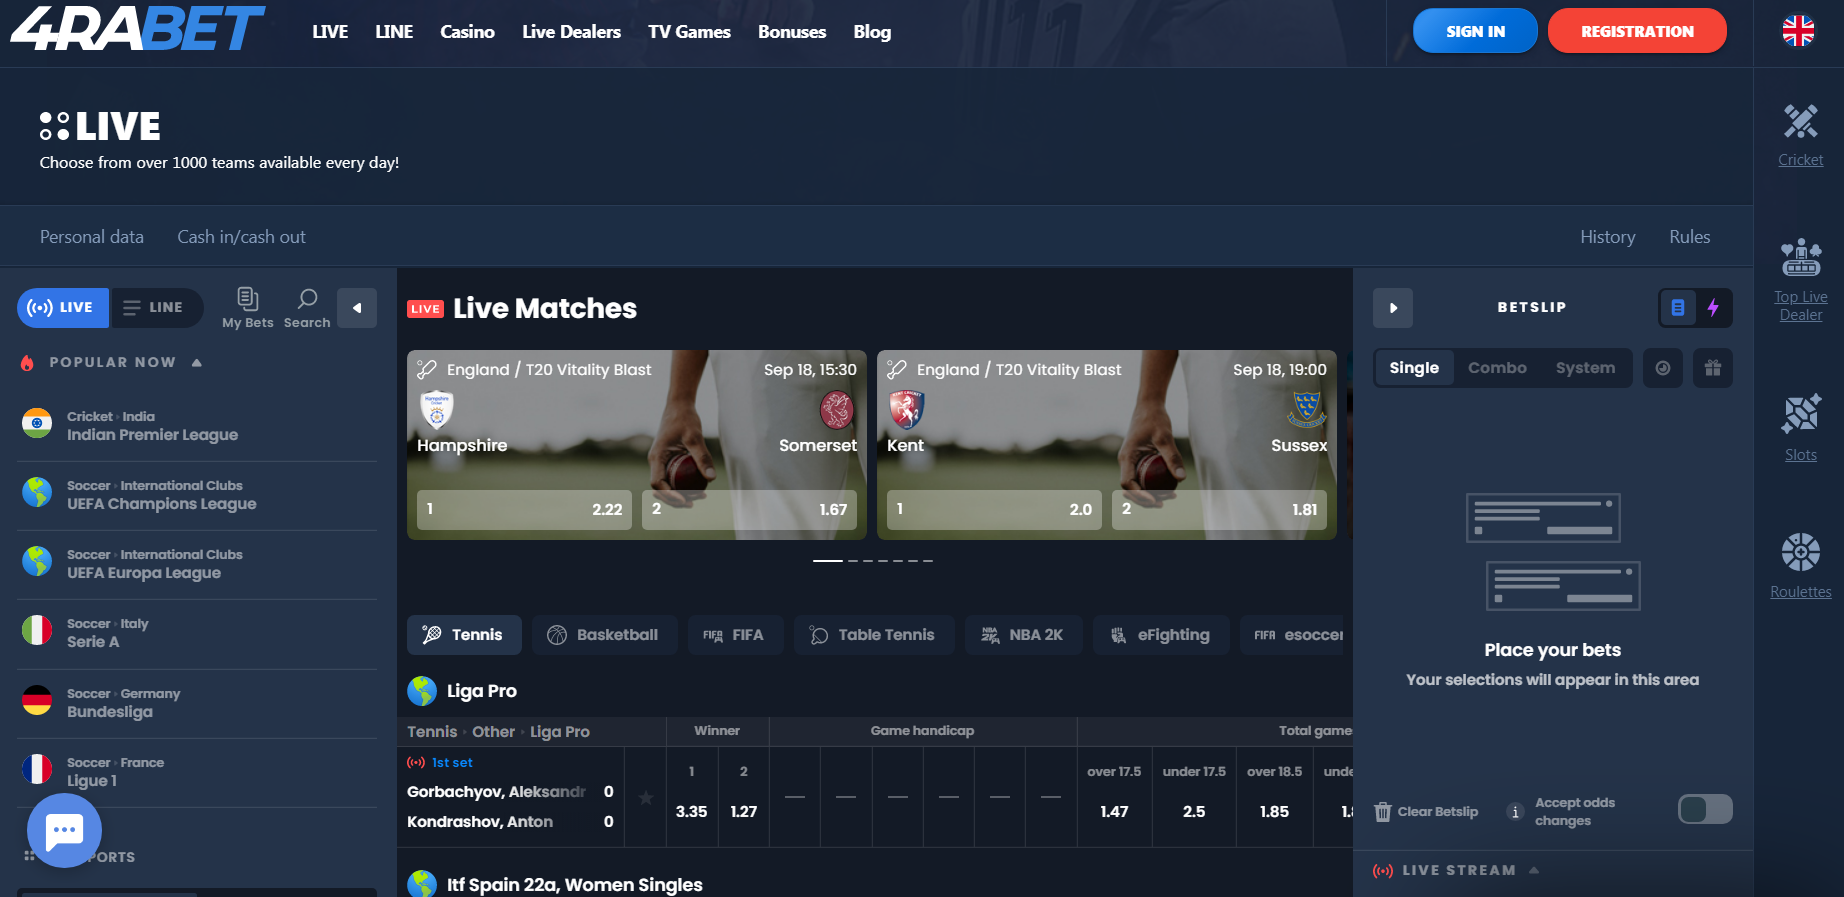
Task: Open Blog in top navigation
Action: tap(872, 32)
